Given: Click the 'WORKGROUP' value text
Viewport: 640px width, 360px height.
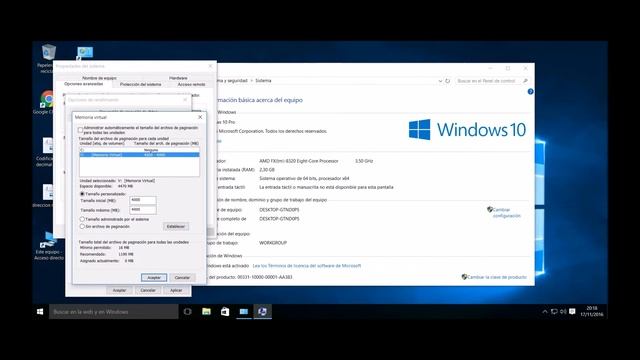Looking at the screenshot, I should (x=273, y=243).
